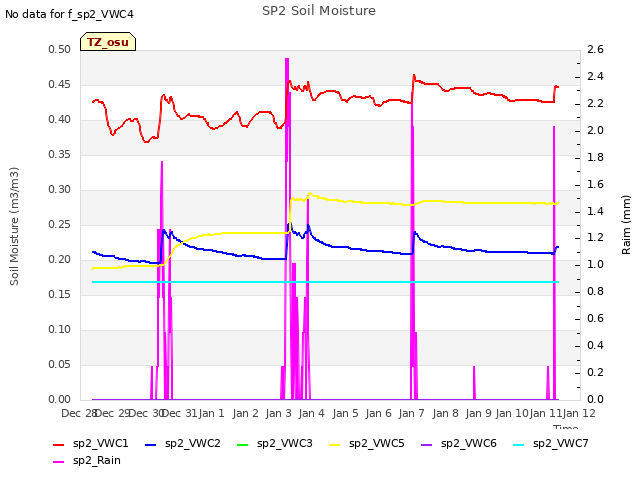Image resolution: width=640 pixels, height=480 pixels.
Task: Click the 0.50 left axis value
Action: click(x=60, y=49)
